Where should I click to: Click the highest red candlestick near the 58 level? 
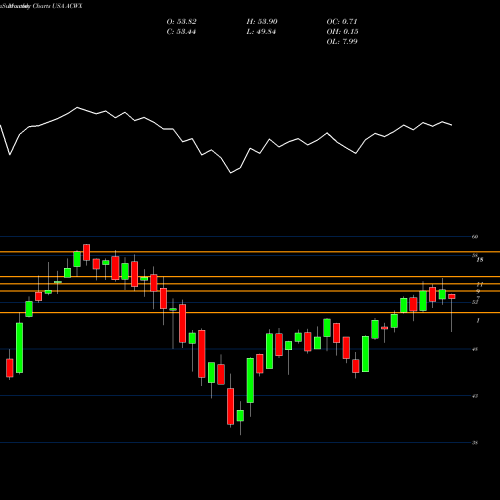click(x=87, y=252)
